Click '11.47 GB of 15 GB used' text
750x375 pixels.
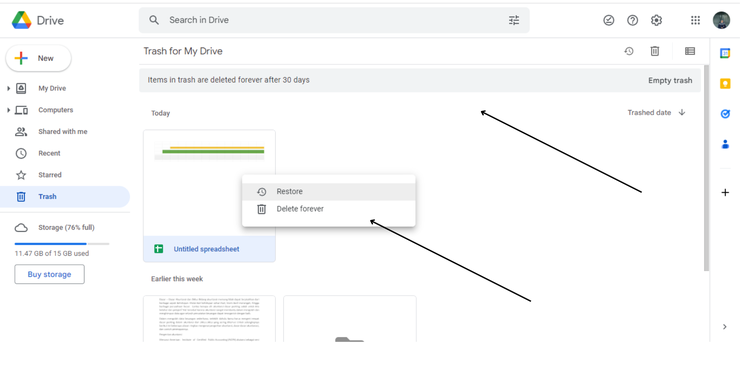click(52, 254)
